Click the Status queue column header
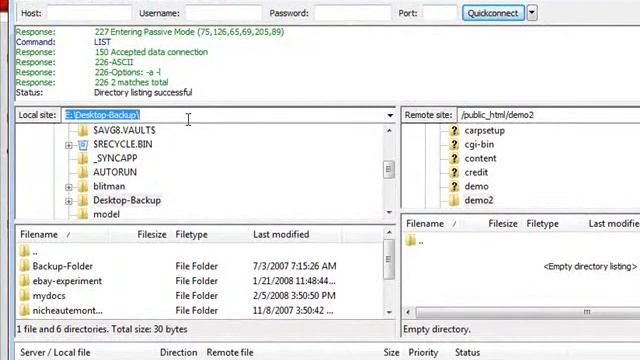 point(467,352)
